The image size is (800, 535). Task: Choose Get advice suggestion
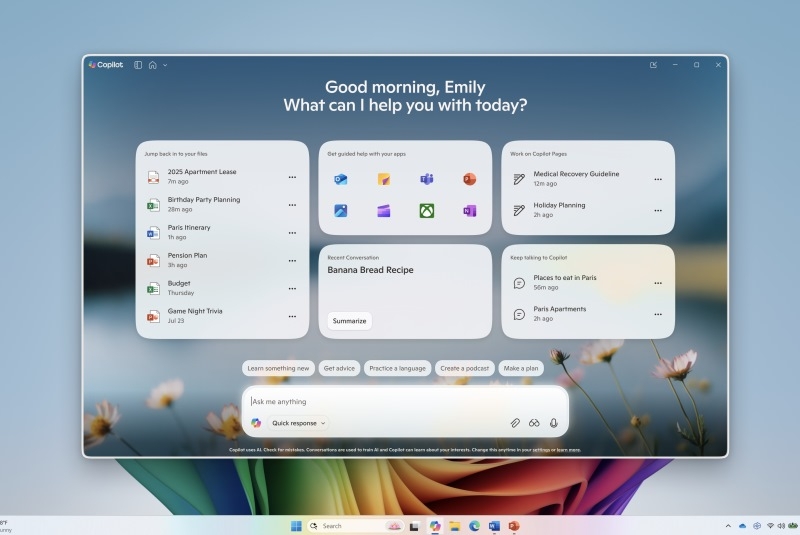(339, 368)
